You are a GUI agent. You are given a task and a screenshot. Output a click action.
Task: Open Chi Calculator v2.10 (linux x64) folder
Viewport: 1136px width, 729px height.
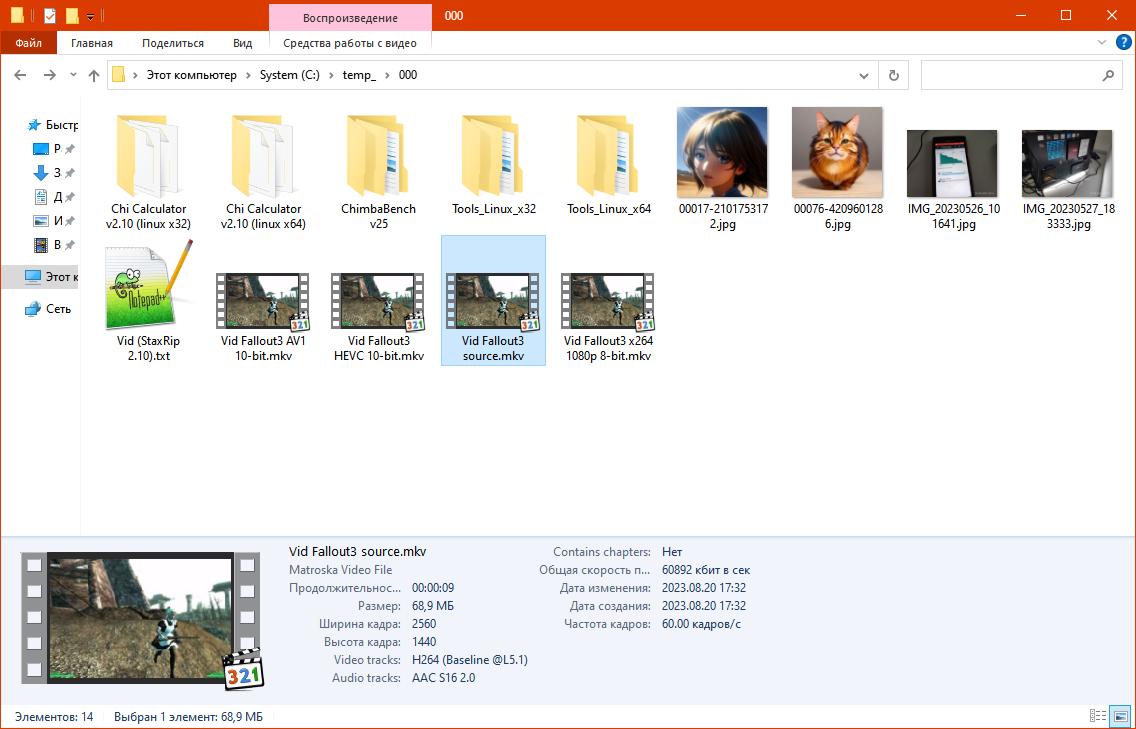click(x=263, y=170)
